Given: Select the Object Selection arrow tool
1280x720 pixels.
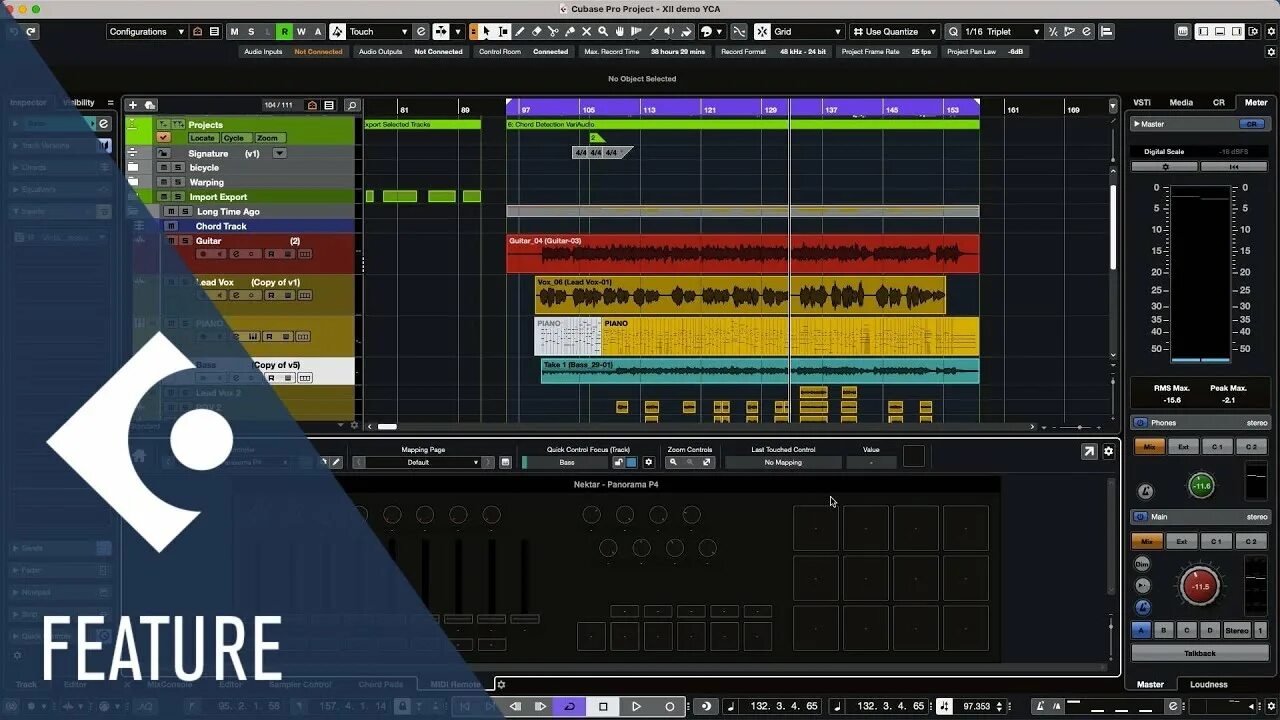Looking at the screenshot, I should 488,32.
